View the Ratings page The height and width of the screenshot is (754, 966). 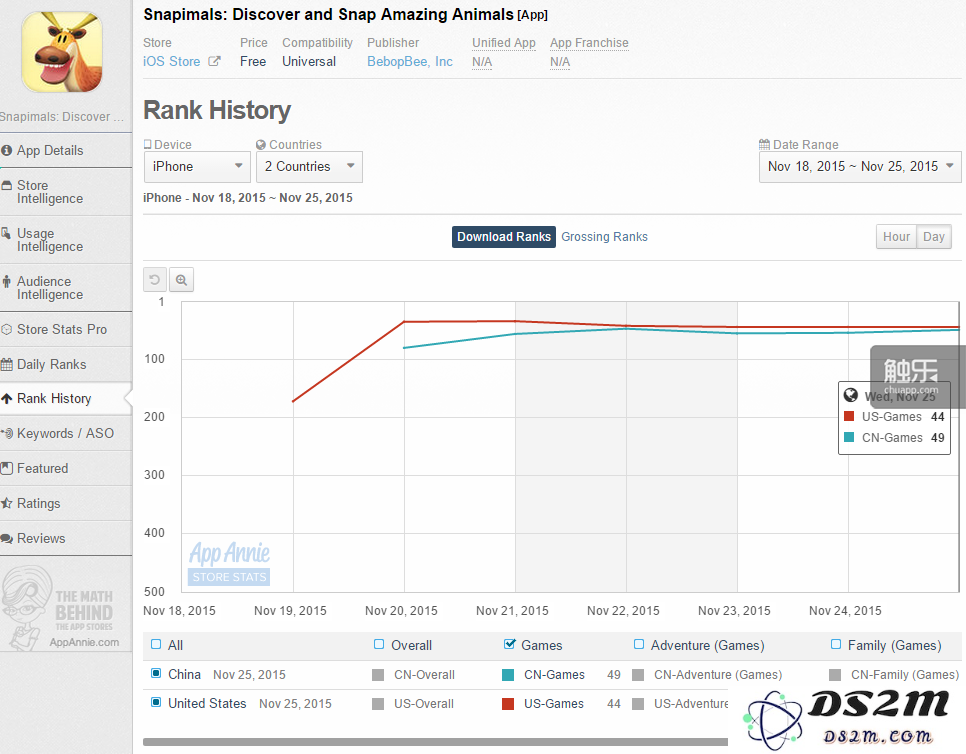(66, 503)
